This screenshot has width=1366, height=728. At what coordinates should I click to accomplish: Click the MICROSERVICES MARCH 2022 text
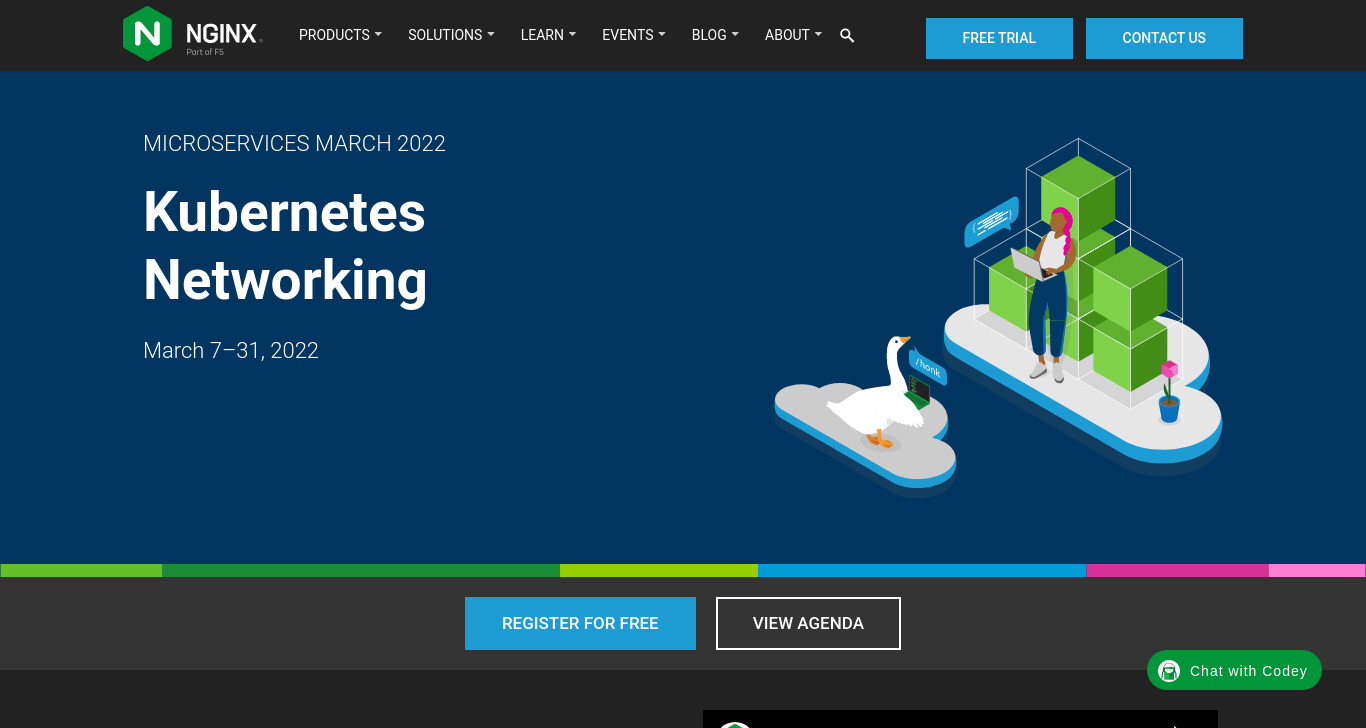point(294,143)
